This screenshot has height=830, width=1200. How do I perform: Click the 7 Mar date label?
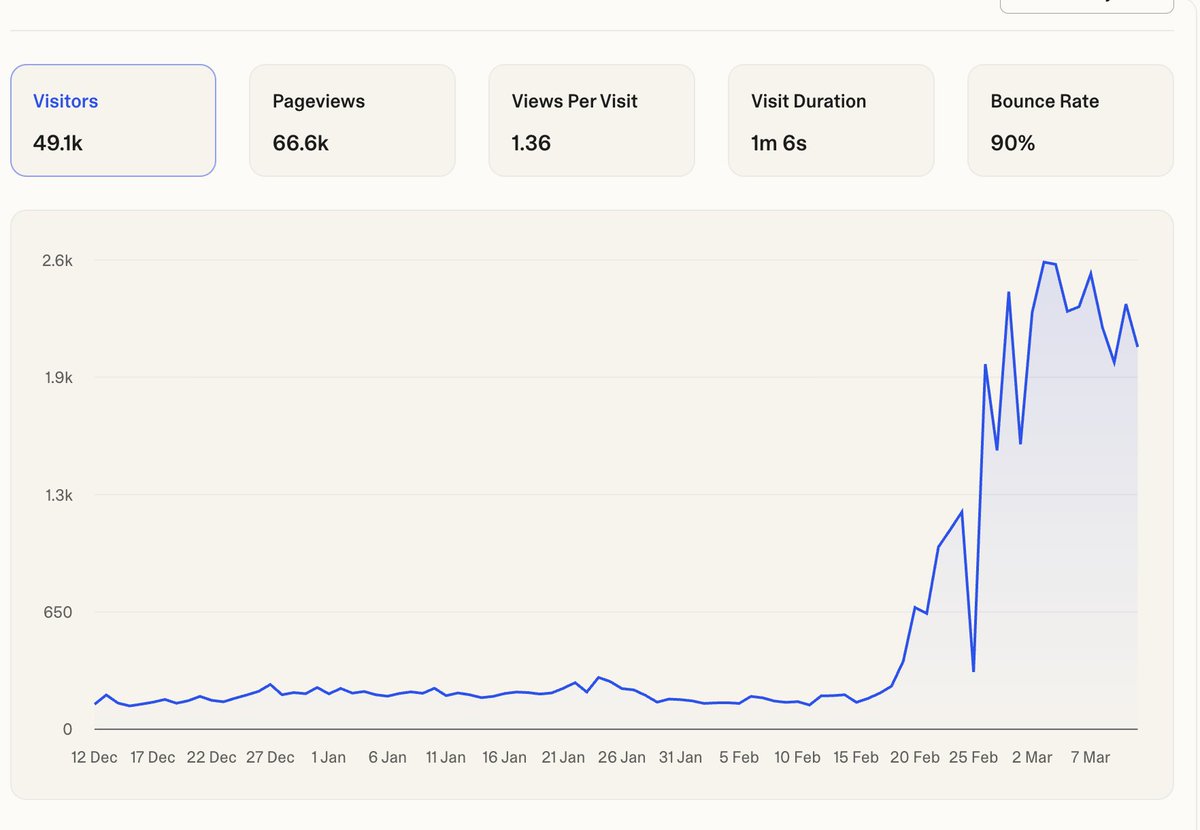pos(1090,757)
